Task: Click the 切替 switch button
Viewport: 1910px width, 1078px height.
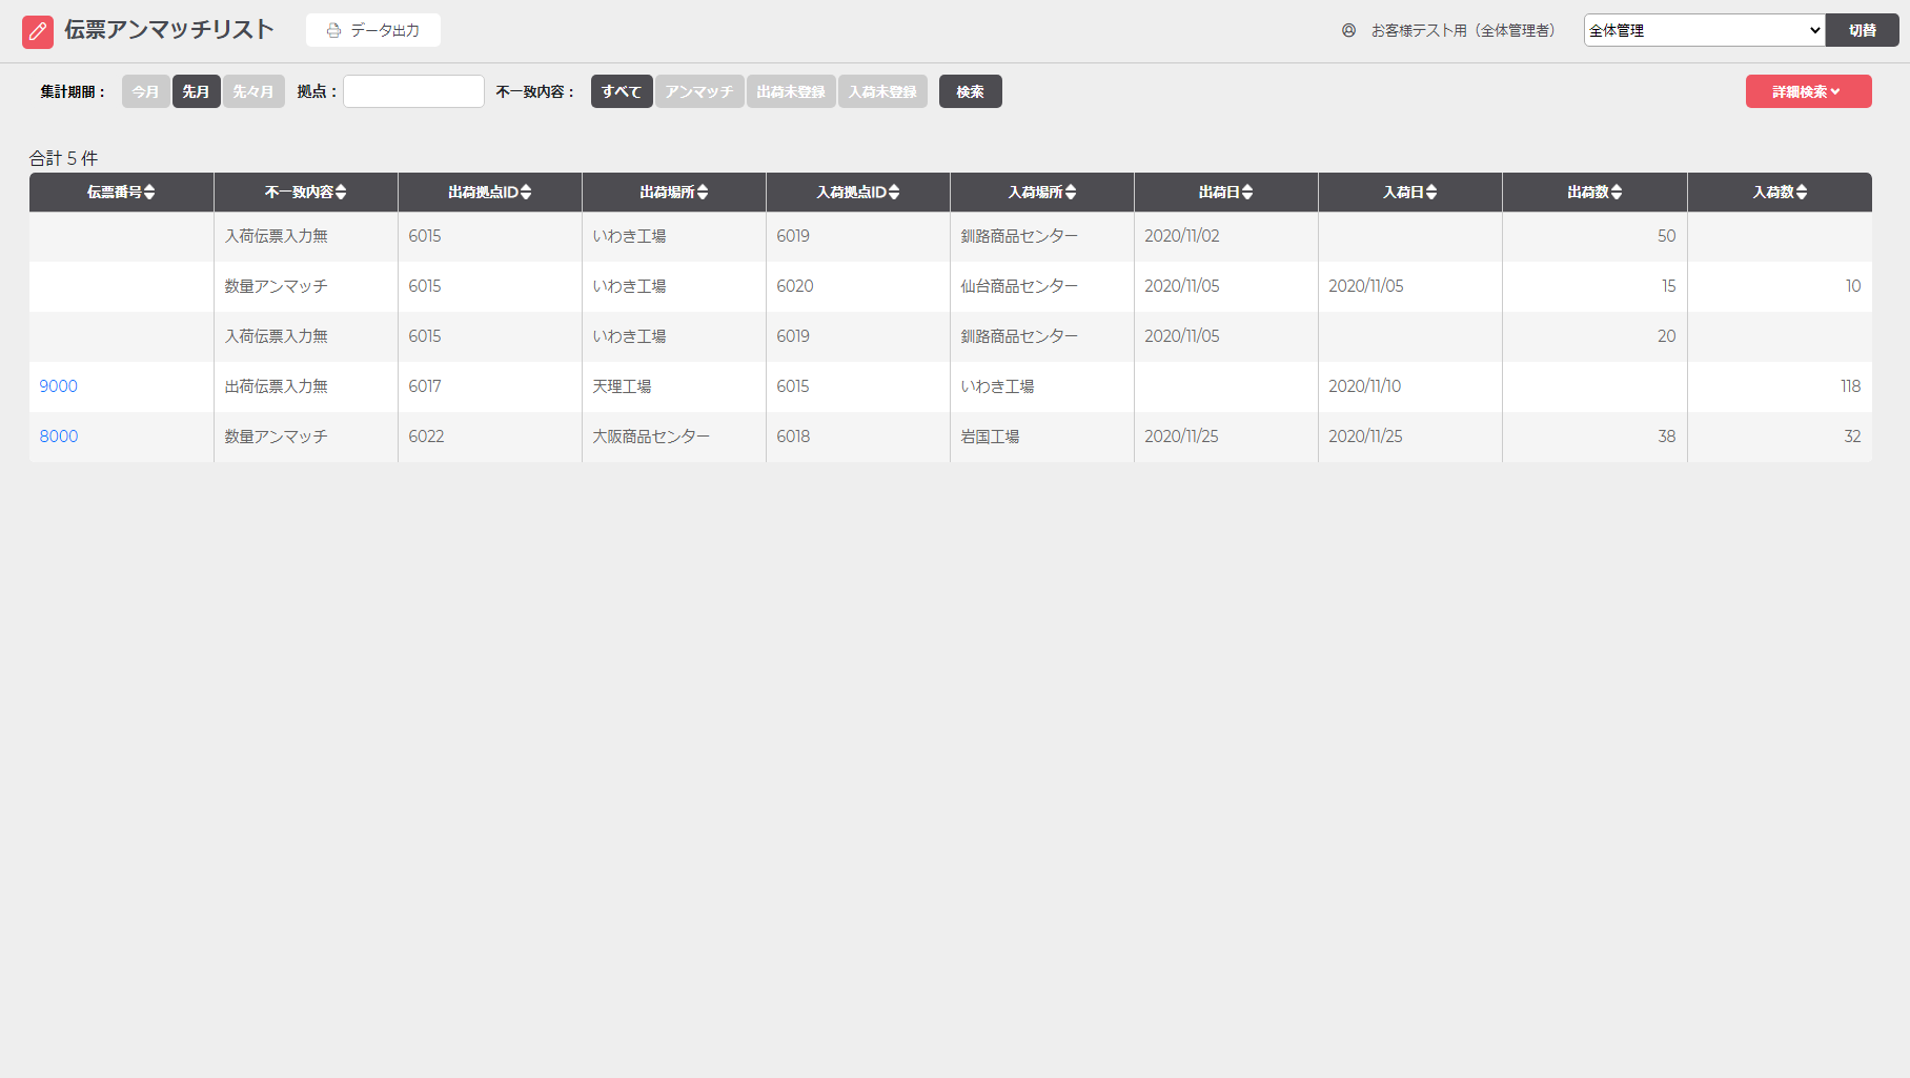Action: pos(1861,30)
